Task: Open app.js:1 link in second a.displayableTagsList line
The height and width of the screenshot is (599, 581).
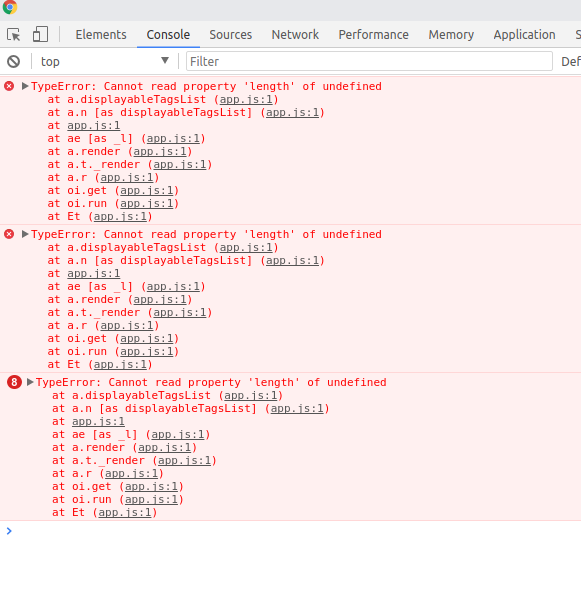Action: [x=246, y=247]
